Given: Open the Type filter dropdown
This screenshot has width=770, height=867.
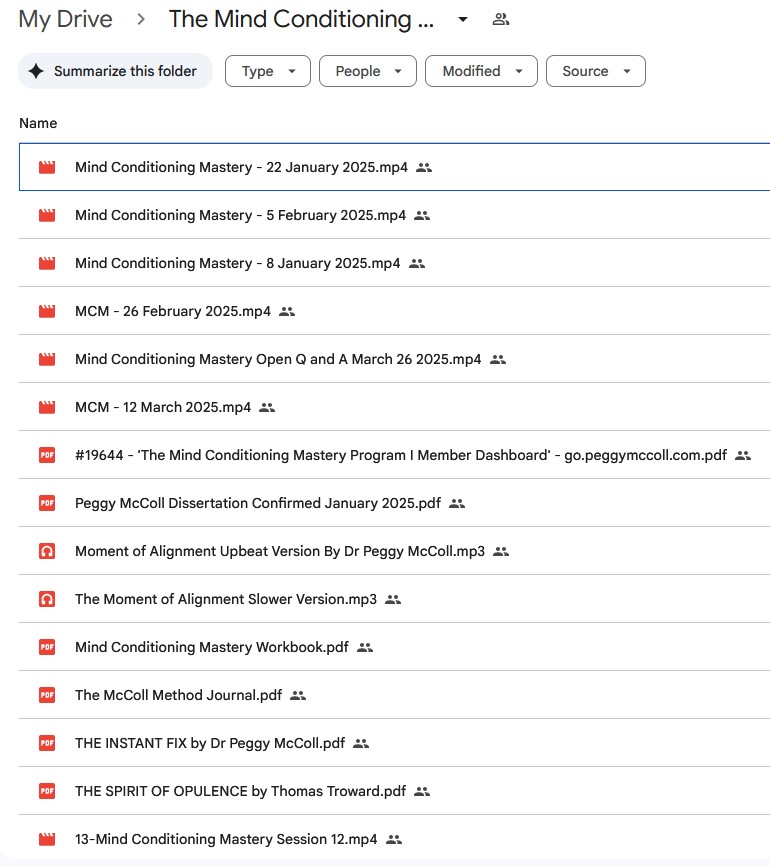Looking at the screenshot, I should (x=268, y=71).
